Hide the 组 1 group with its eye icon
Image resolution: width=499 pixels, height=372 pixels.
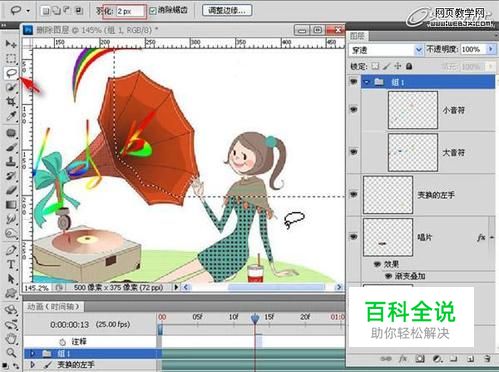tap(353, 82)
